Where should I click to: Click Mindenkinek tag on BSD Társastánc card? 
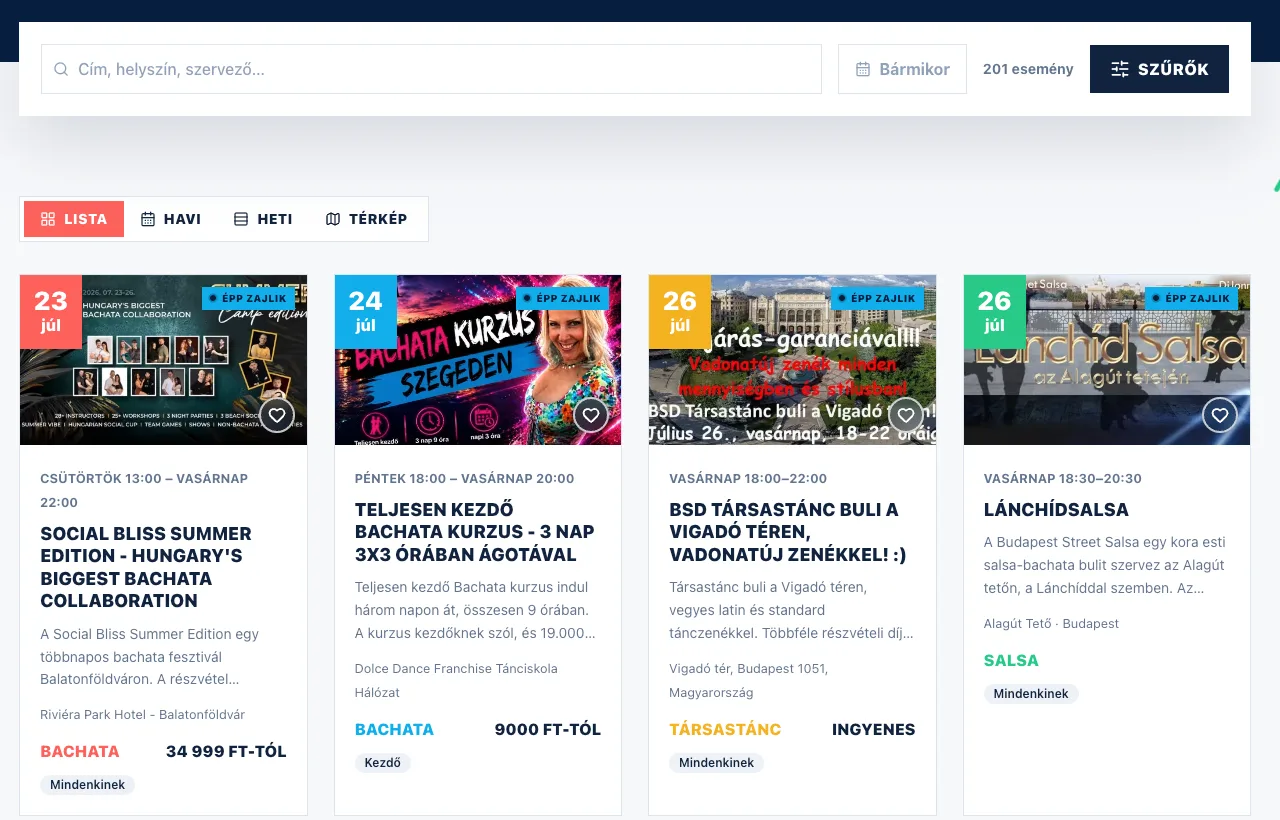pyautogui.click(x=717, y=763)
